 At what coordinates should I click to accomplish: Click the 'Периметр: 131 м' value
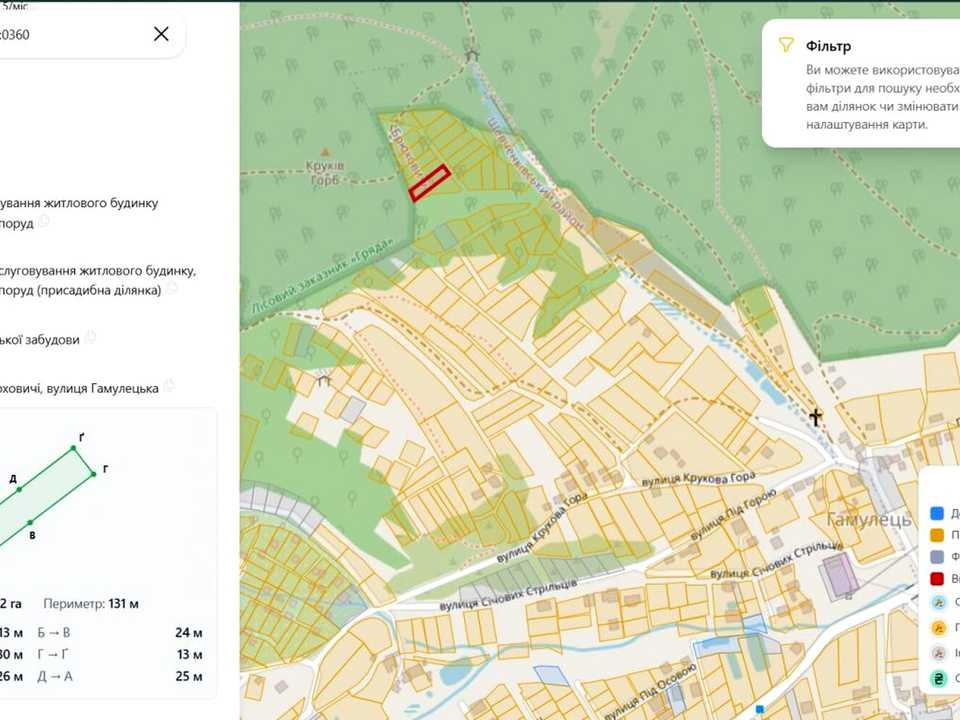click(x=91, y=604)
